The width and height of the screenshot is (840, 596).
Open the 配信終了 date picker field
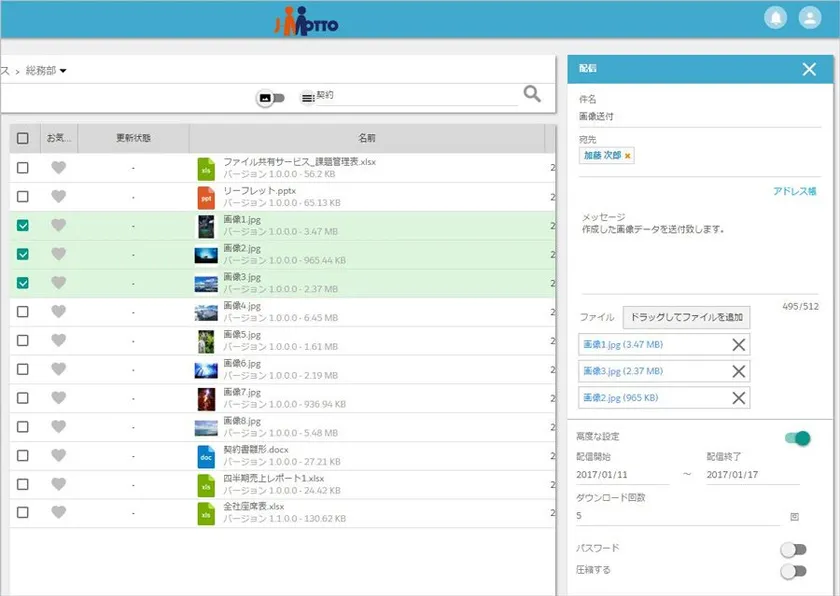[752, 475]
